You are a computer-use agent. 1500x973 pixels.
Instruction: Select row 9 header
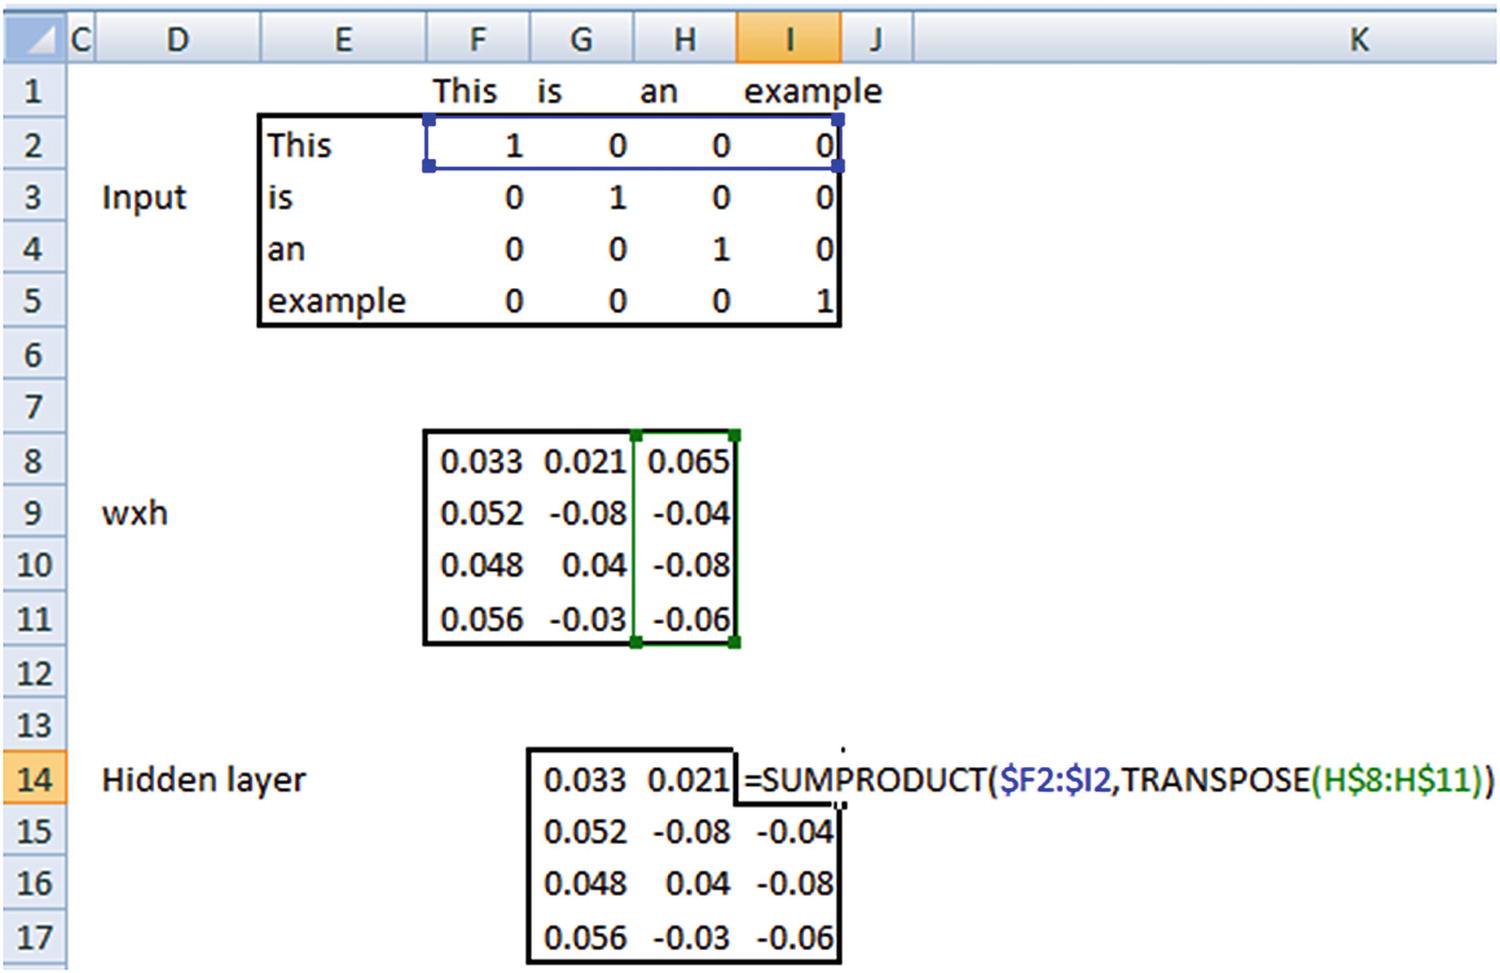35,513
